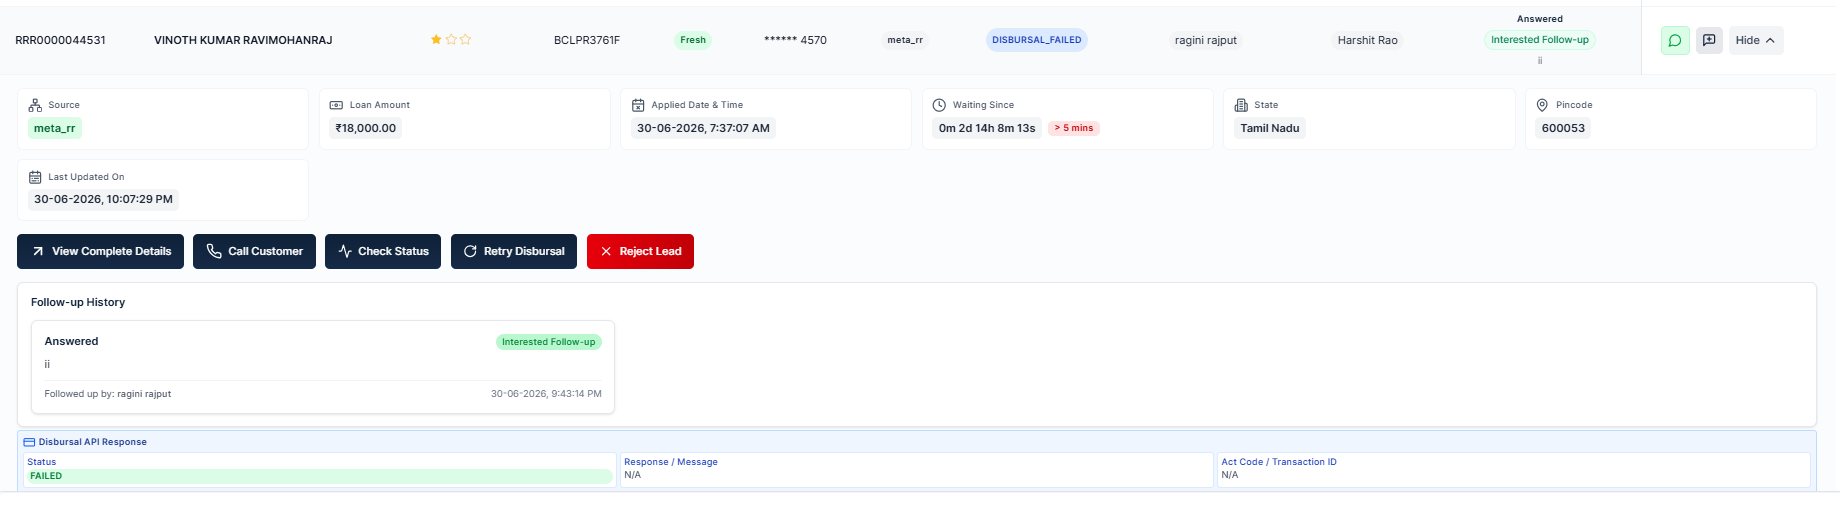Click the Disbursal API Response heading
The width and height of the screenshot is (1840, 505).
click(x=92, y=442)
